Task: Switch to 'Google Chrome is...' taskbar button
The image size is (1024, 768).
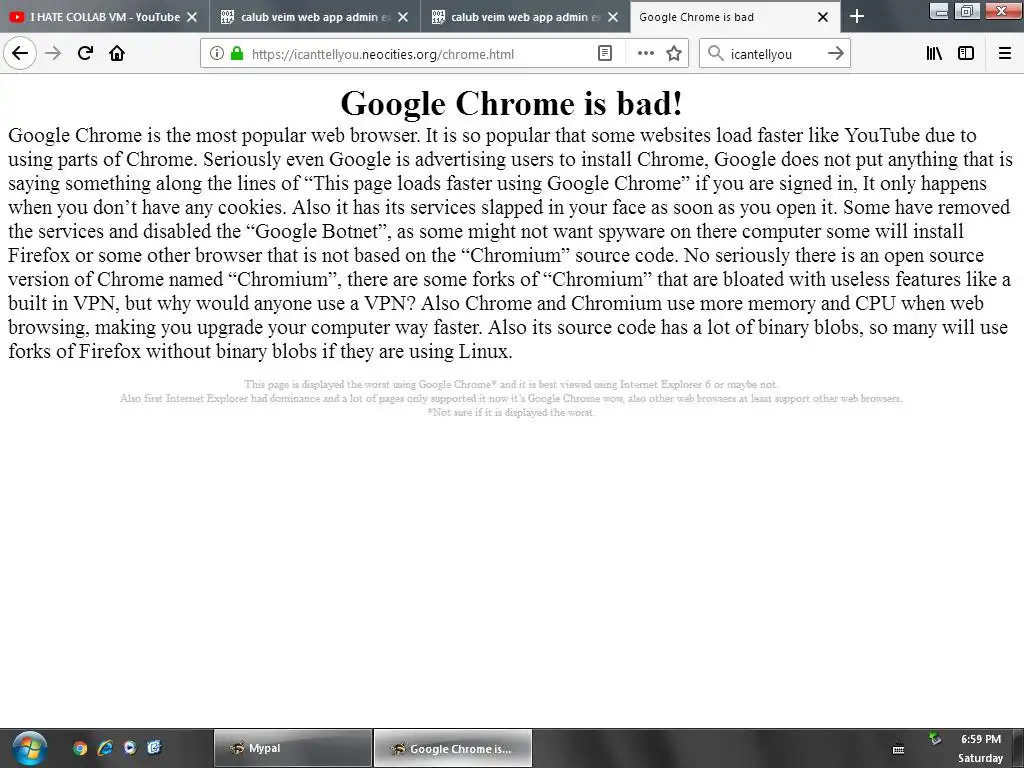Action: [453, 748]
